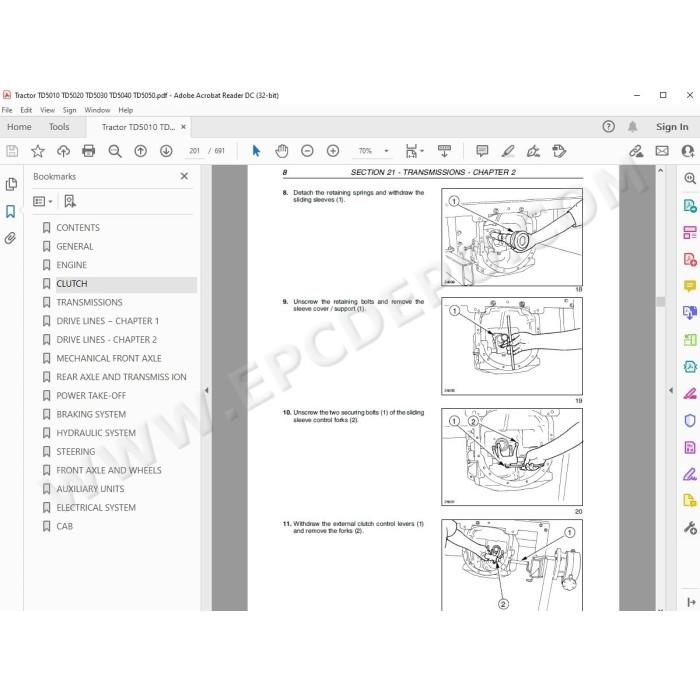The width and height of the screenshot is (700, 700).
Task: Open the Window menu
Action: [97, 110]
